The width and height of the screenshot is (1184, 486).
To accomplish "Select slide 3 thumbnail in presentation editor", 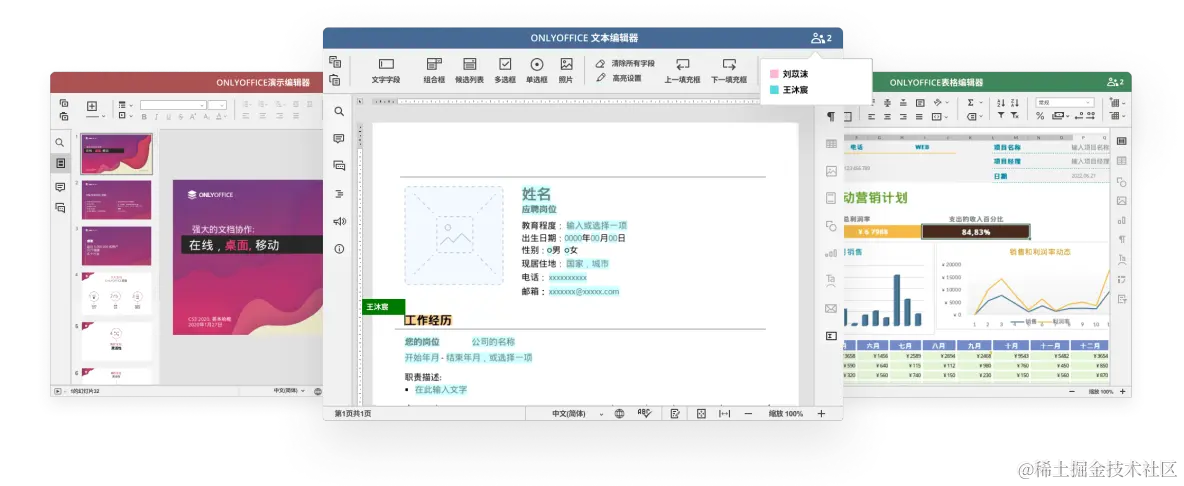I will pyautogui.click(x=117, y=246).
